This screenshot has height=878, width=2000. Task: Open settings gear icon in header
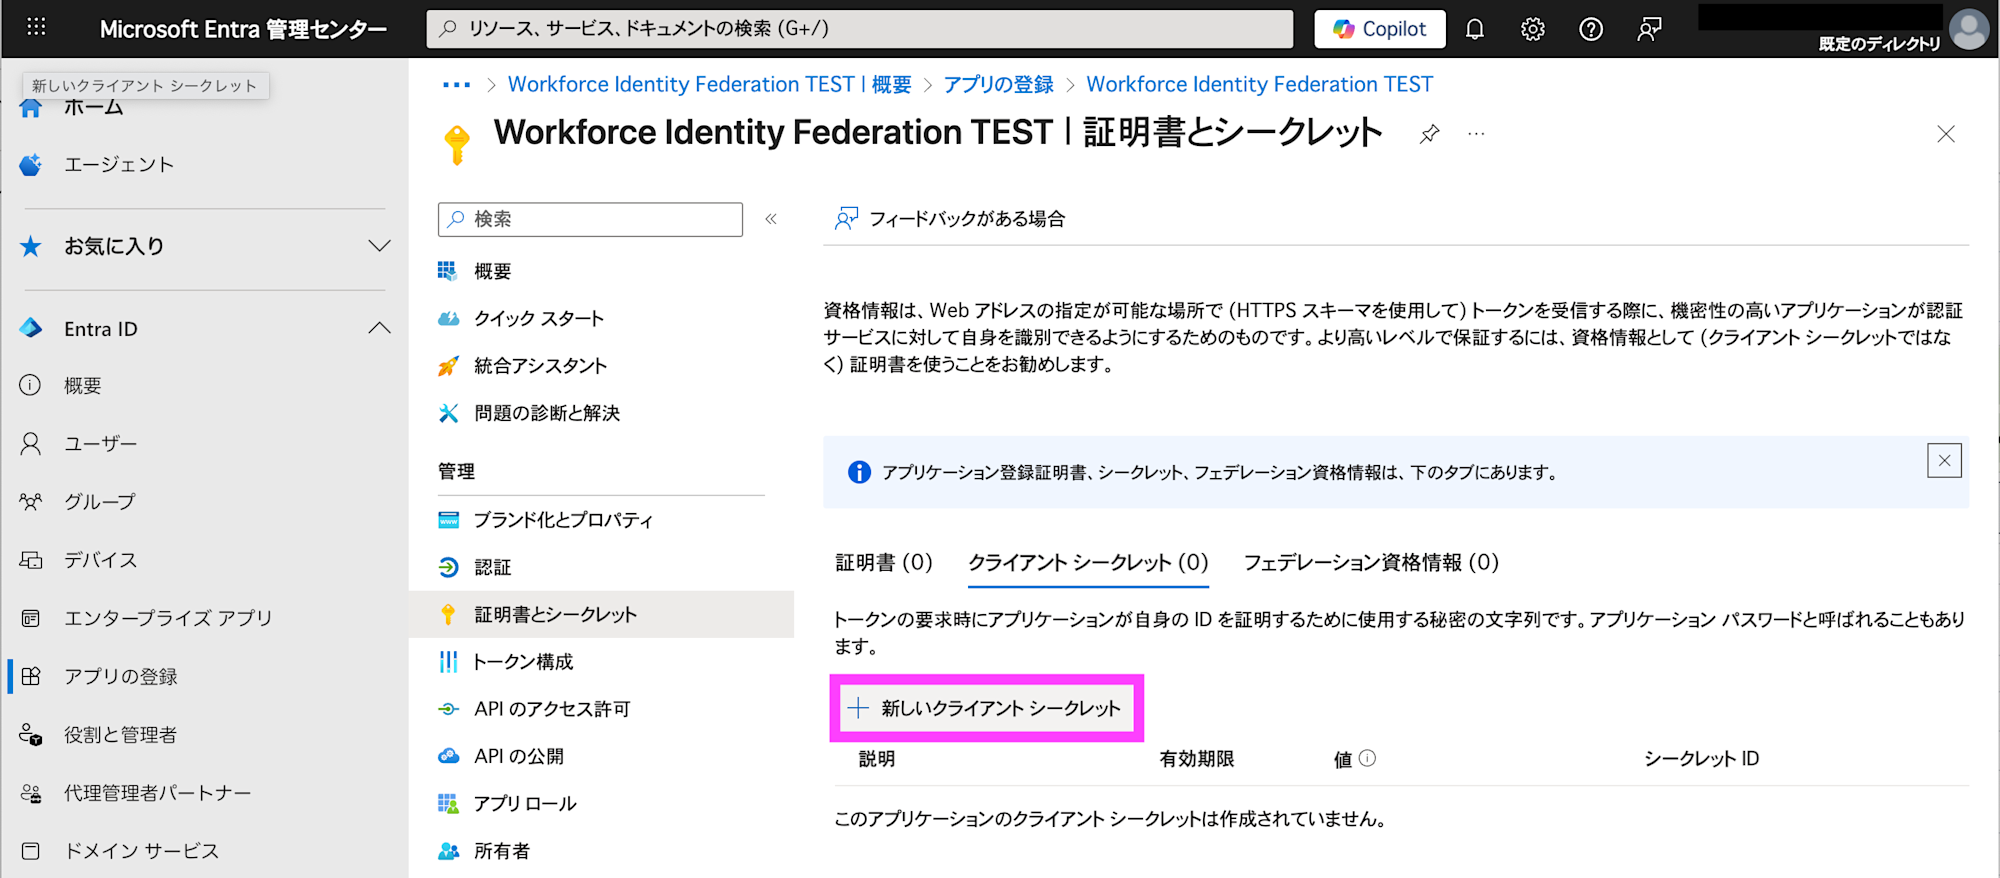[1533, 29]
